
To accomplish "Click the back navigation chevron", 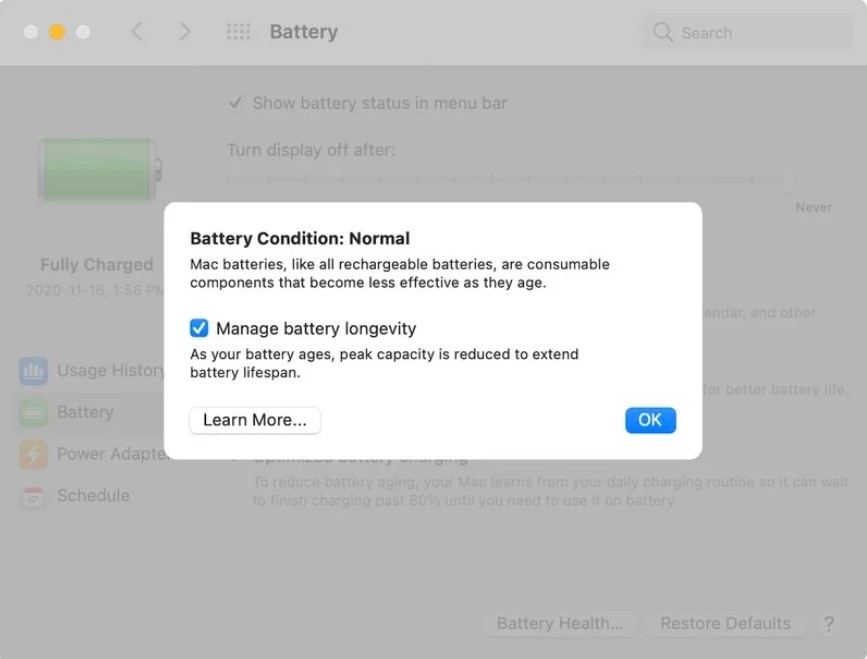I will tap(137, 31).
